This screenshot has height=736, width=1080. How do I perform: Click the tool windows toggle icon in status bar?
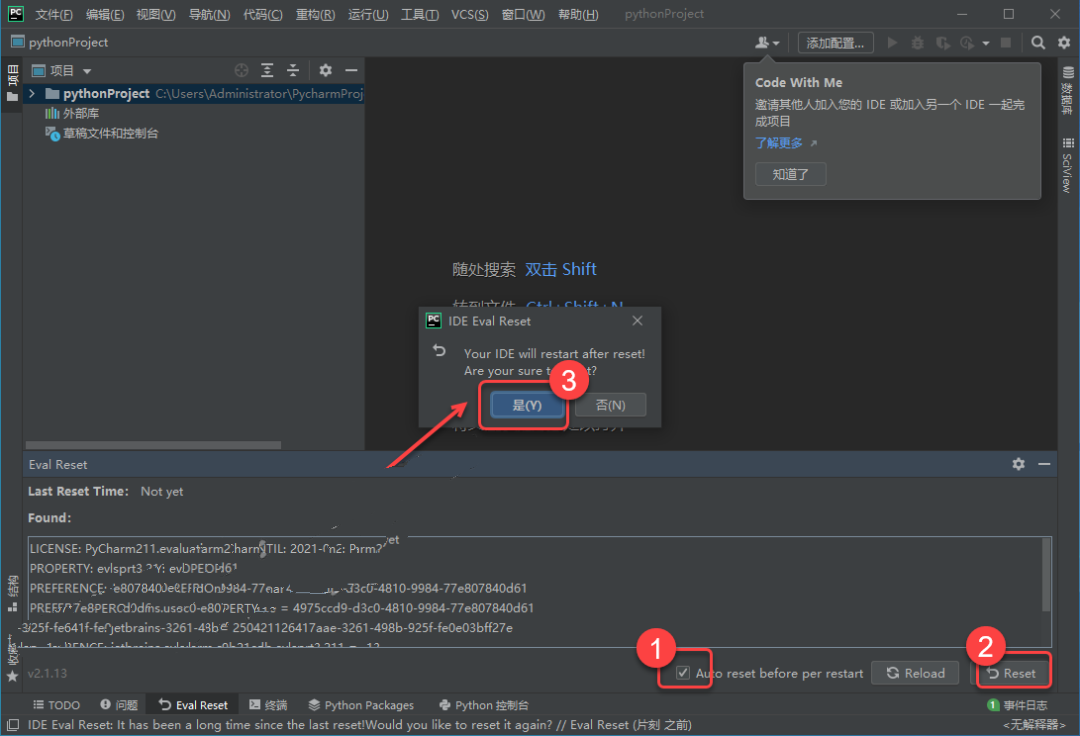[x=12, y=724]
